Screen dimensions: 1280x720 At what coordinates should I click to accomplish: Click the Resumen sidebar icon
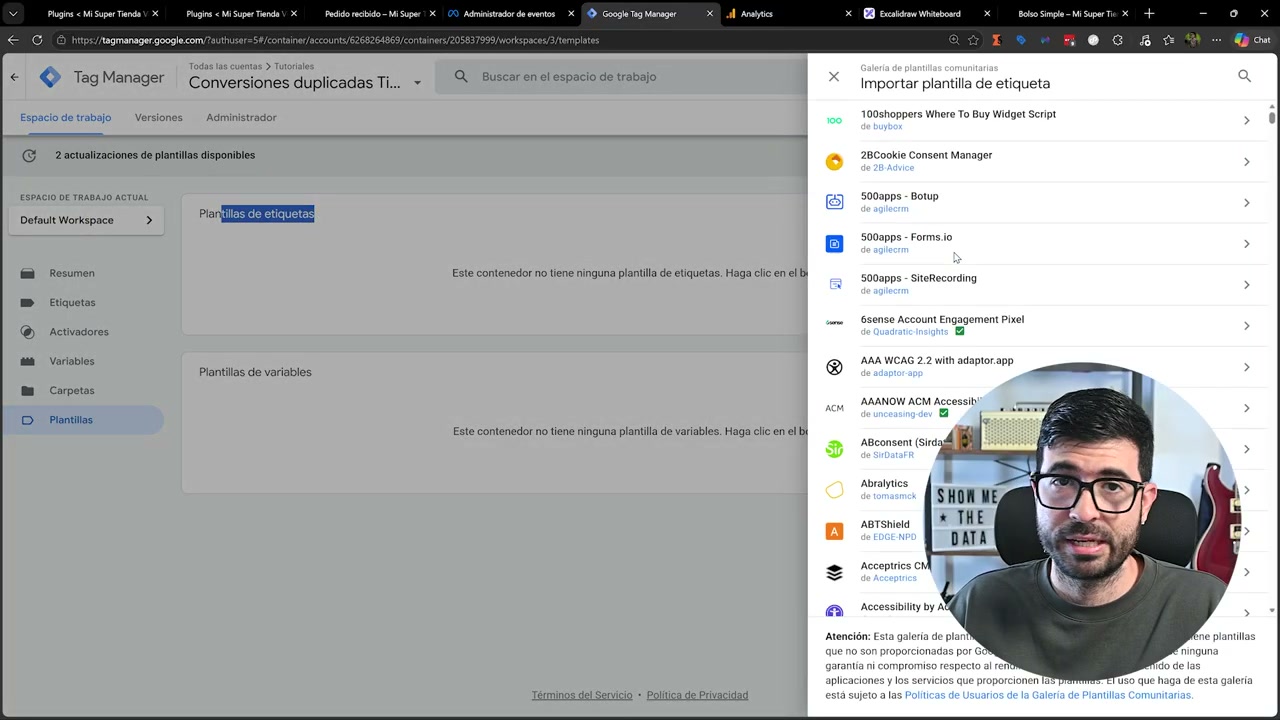coord(28,273)
